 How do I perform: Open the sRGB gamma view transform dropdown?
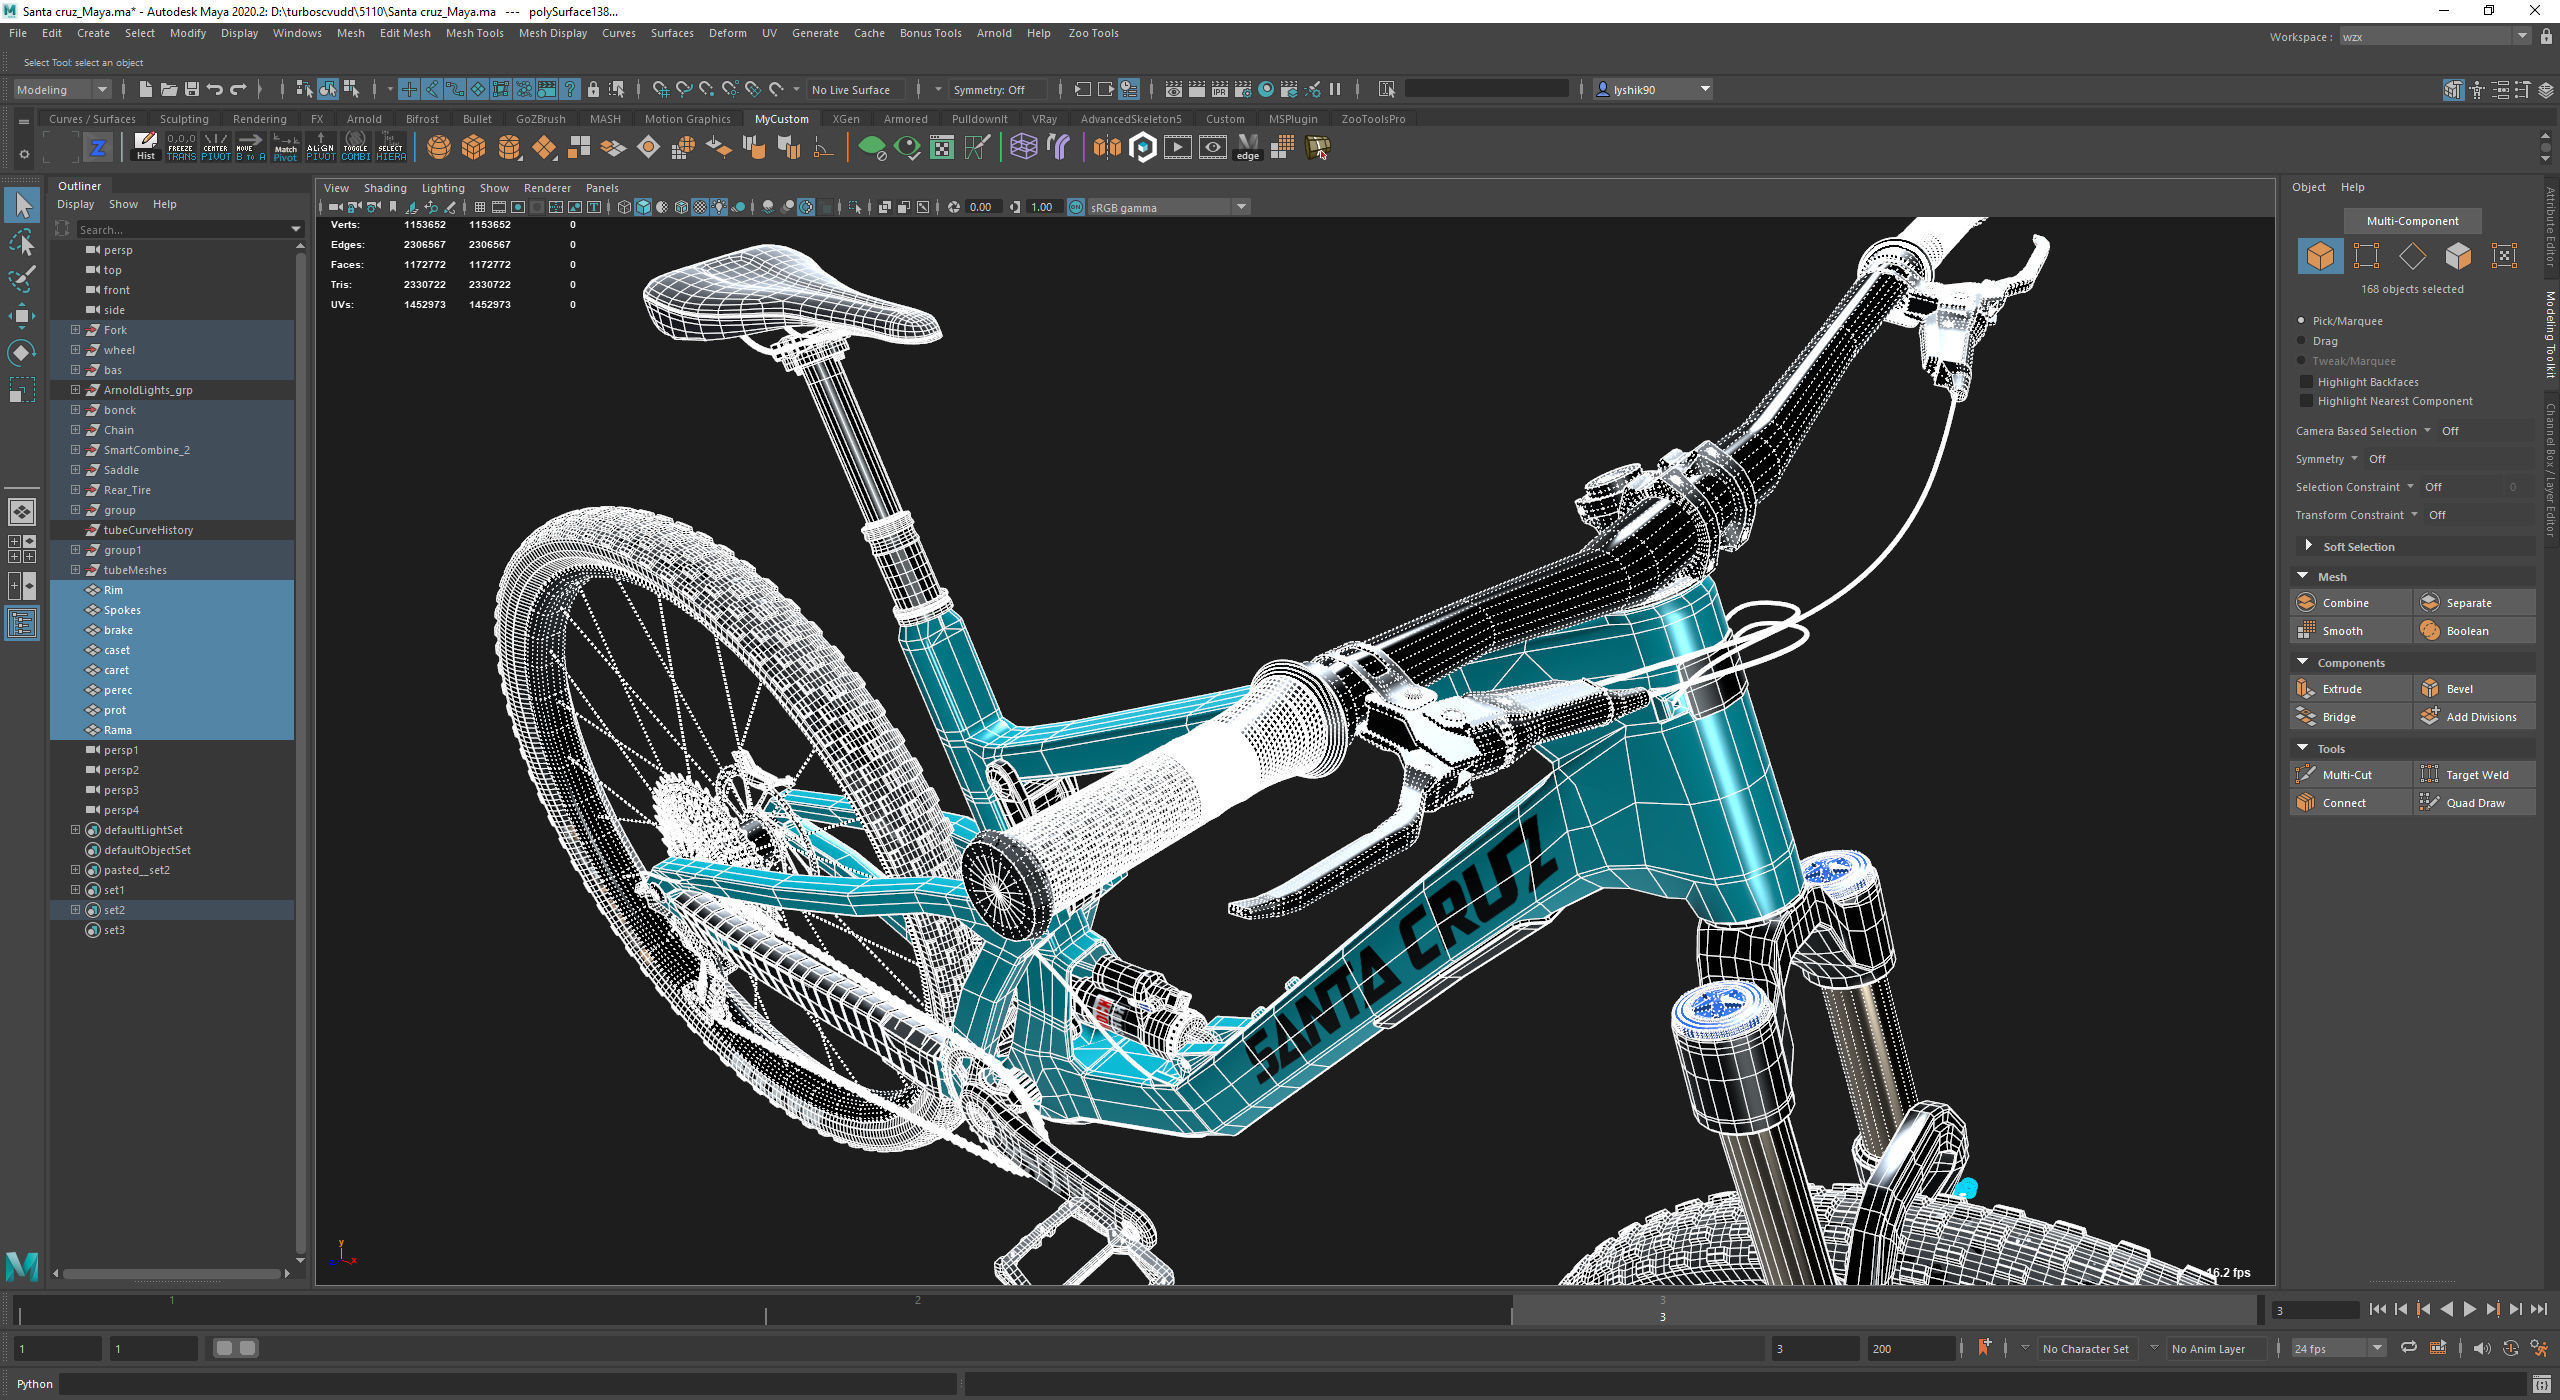[x=1167, y=207]
